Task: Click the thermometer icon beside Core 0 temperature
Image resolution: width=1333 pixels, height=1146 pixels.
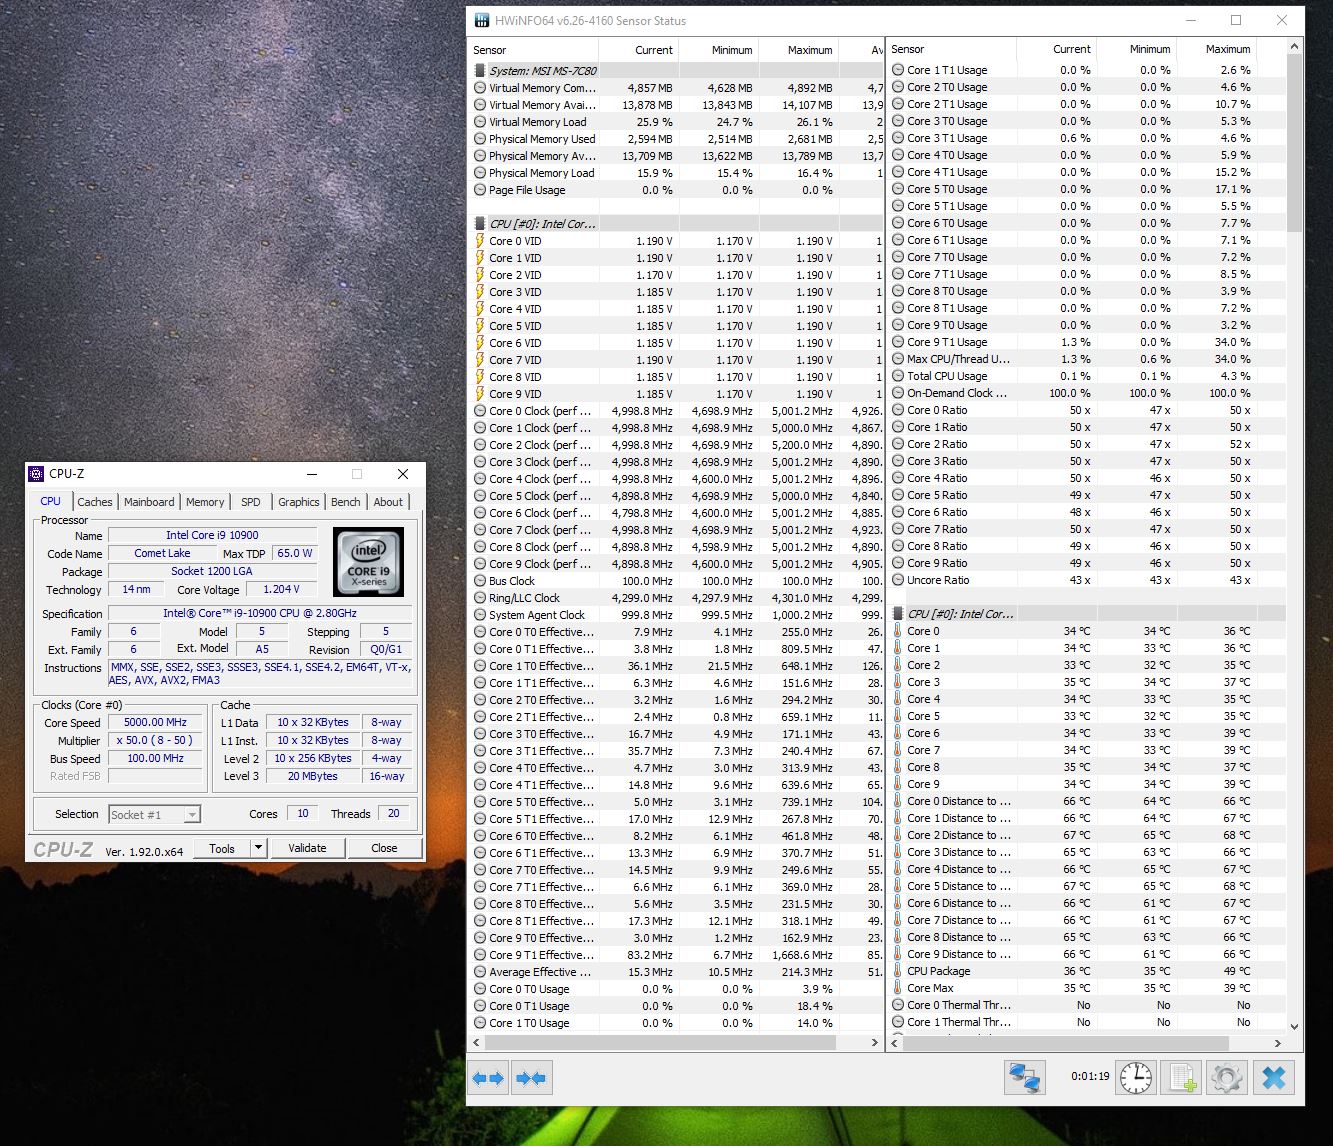Action: tap(897, 631)
